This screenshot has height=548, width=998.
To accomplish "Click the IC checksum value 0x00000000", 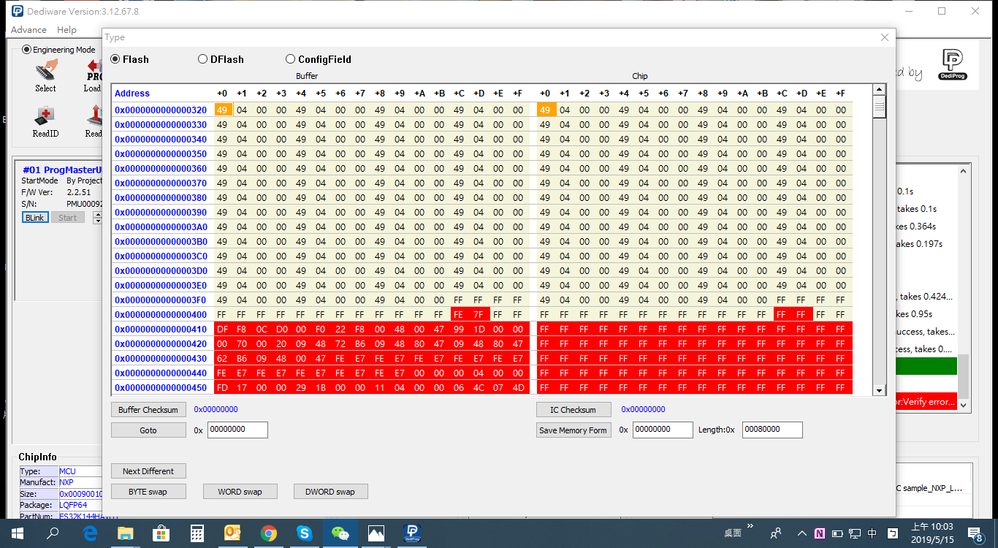I will click(x=643, y=409).
